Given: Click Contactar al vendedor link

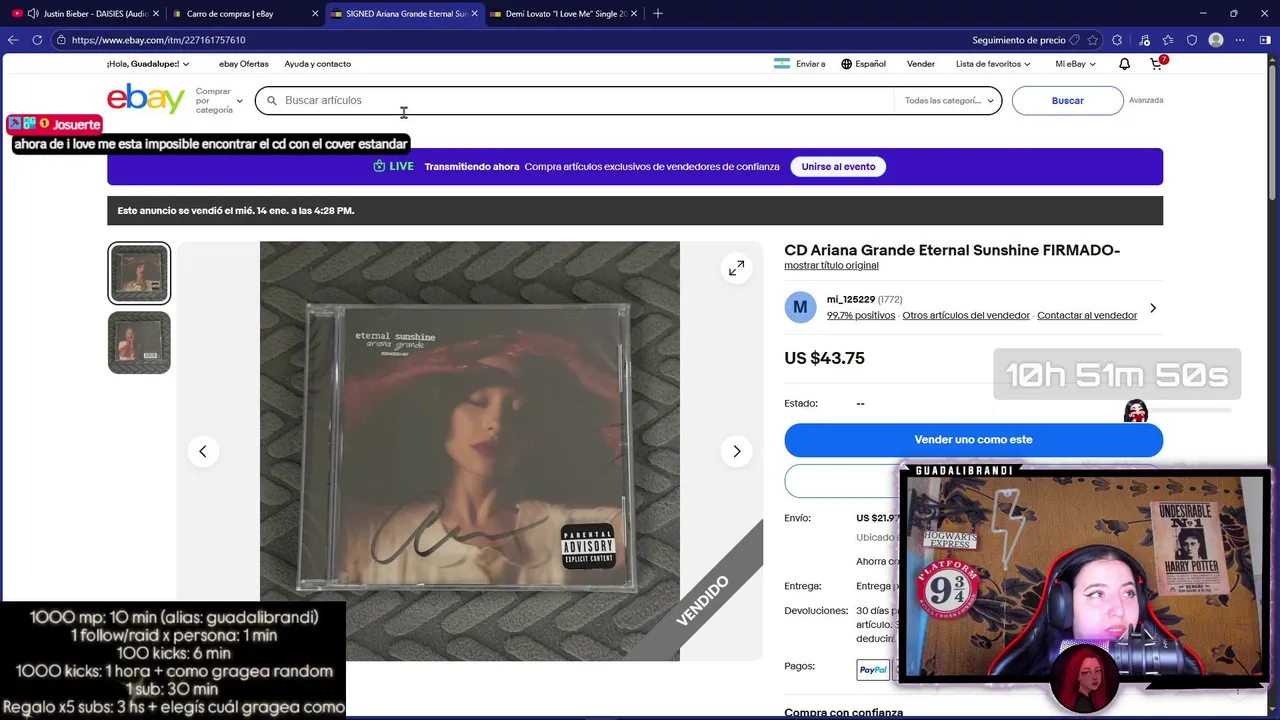Looking at the screenshot, I should click(1087, 315).
